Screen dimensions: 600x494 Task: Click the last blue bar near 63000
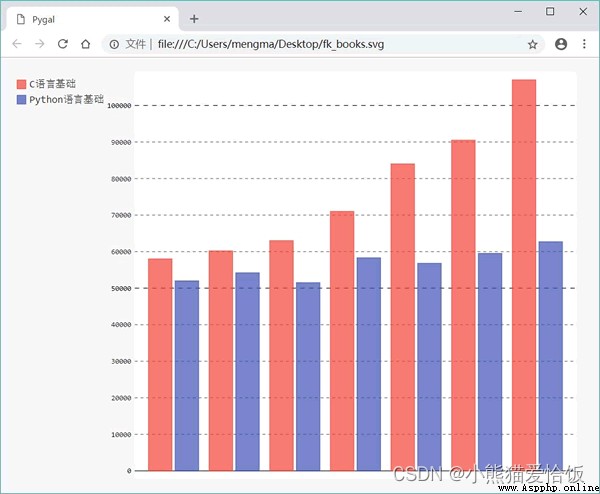click(551, 356)
